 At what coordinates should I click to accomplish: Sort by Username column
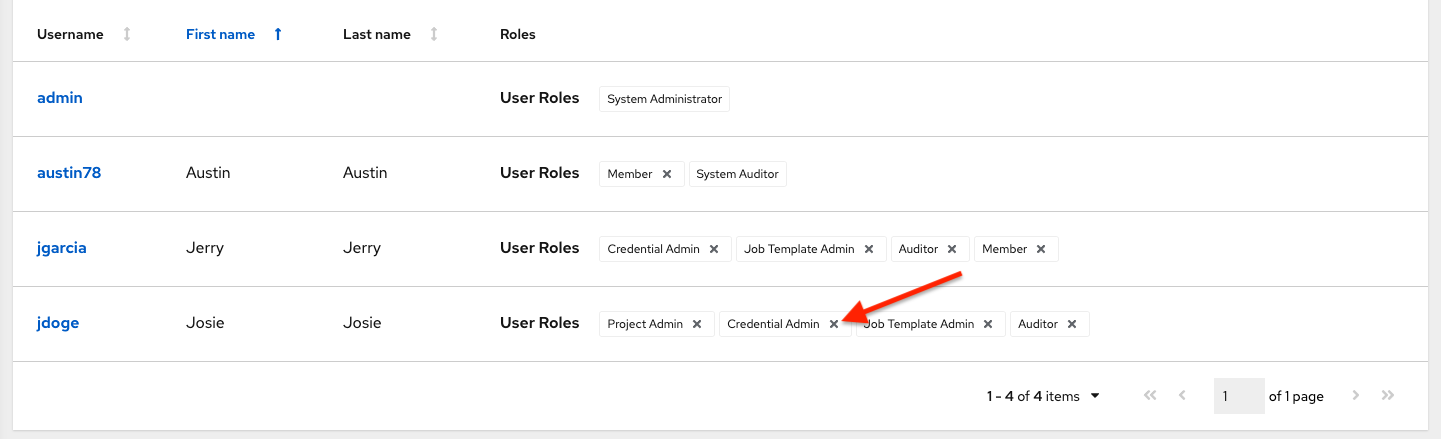(x=127, y=34)
